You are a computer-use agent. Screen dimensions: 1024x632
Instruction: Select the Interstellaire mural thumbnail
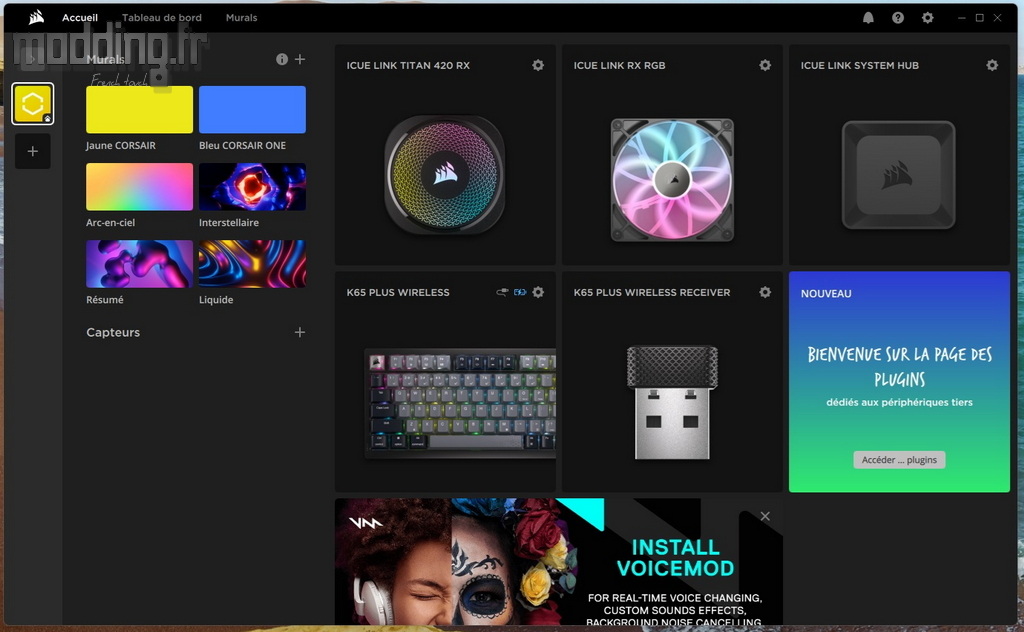pyautogui.click(x=252, y=187)
